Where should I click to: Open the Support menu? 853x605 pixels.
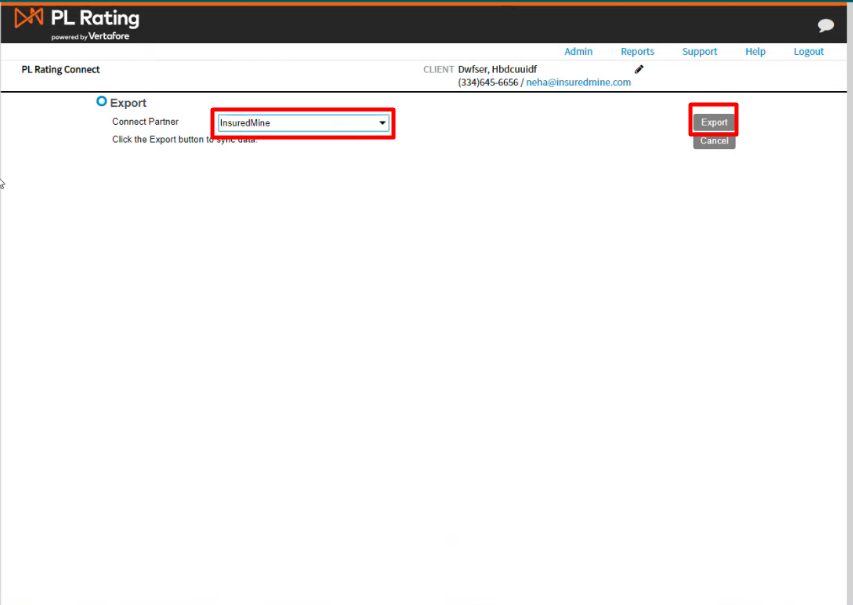[x=700, y=52]
